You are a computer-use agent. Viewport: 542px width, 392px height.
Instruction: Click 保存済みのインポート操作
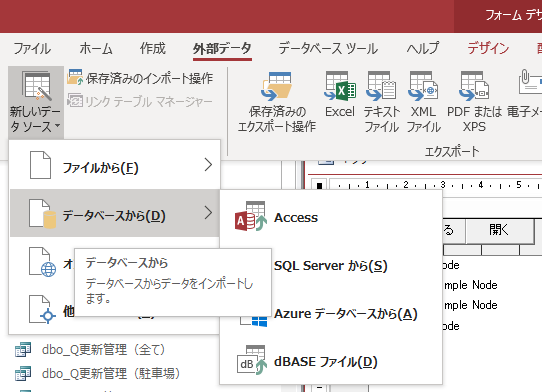(140, 78)
